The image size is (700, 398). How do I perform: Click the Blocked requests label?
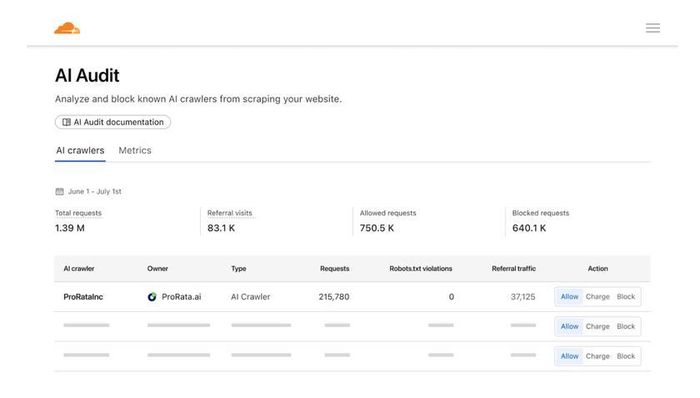click(x=541, y=213)
